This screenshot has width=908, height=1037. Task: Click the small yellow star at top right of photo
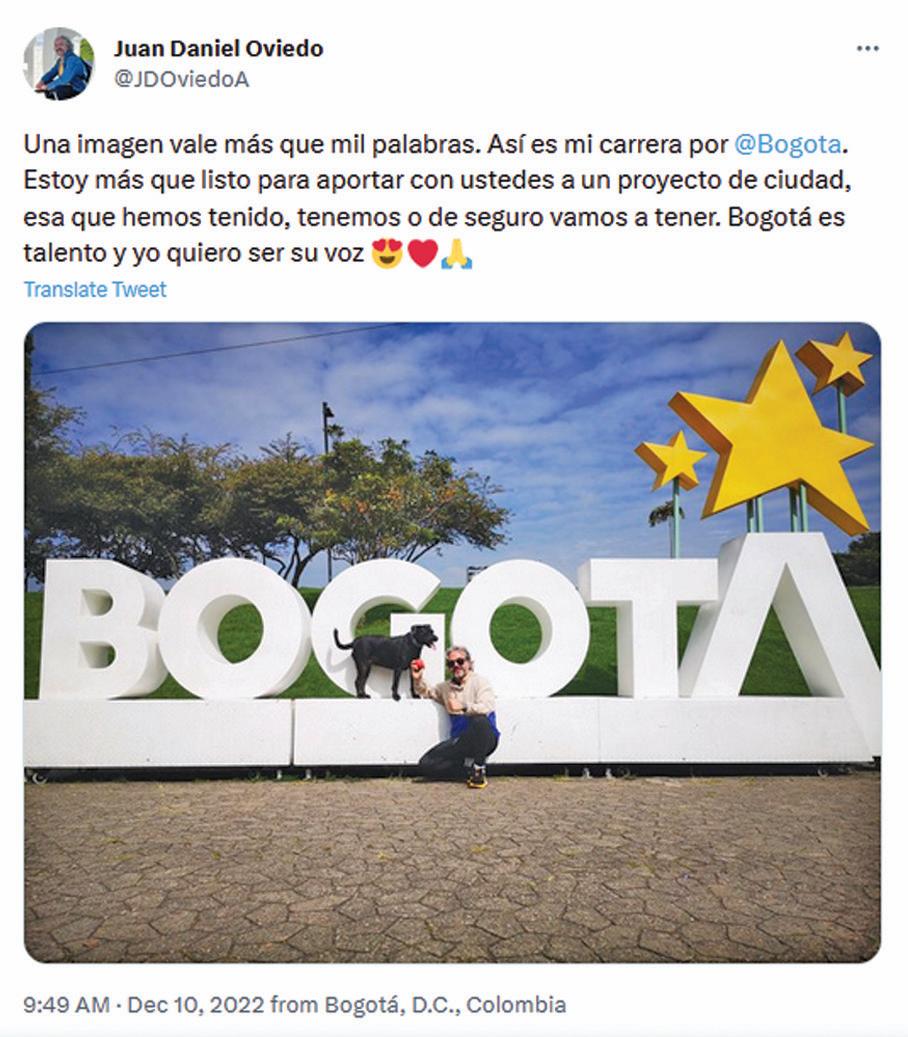tap(837, 362)
